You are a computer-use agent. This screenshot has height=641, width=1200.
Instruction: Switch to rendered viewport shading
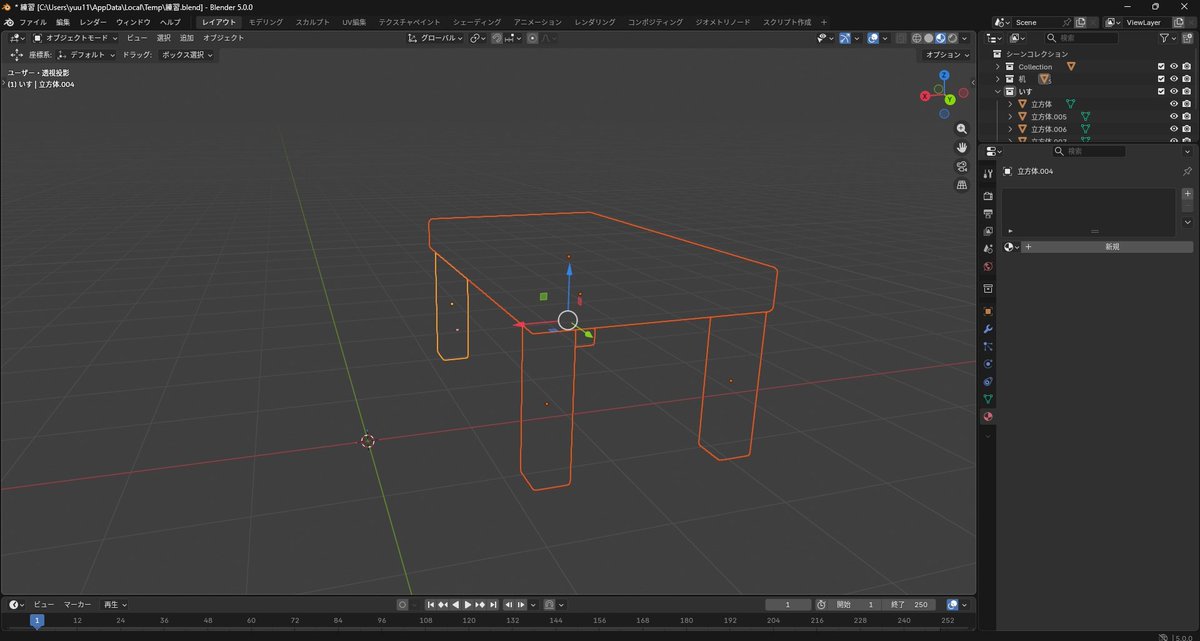point(952,38)
